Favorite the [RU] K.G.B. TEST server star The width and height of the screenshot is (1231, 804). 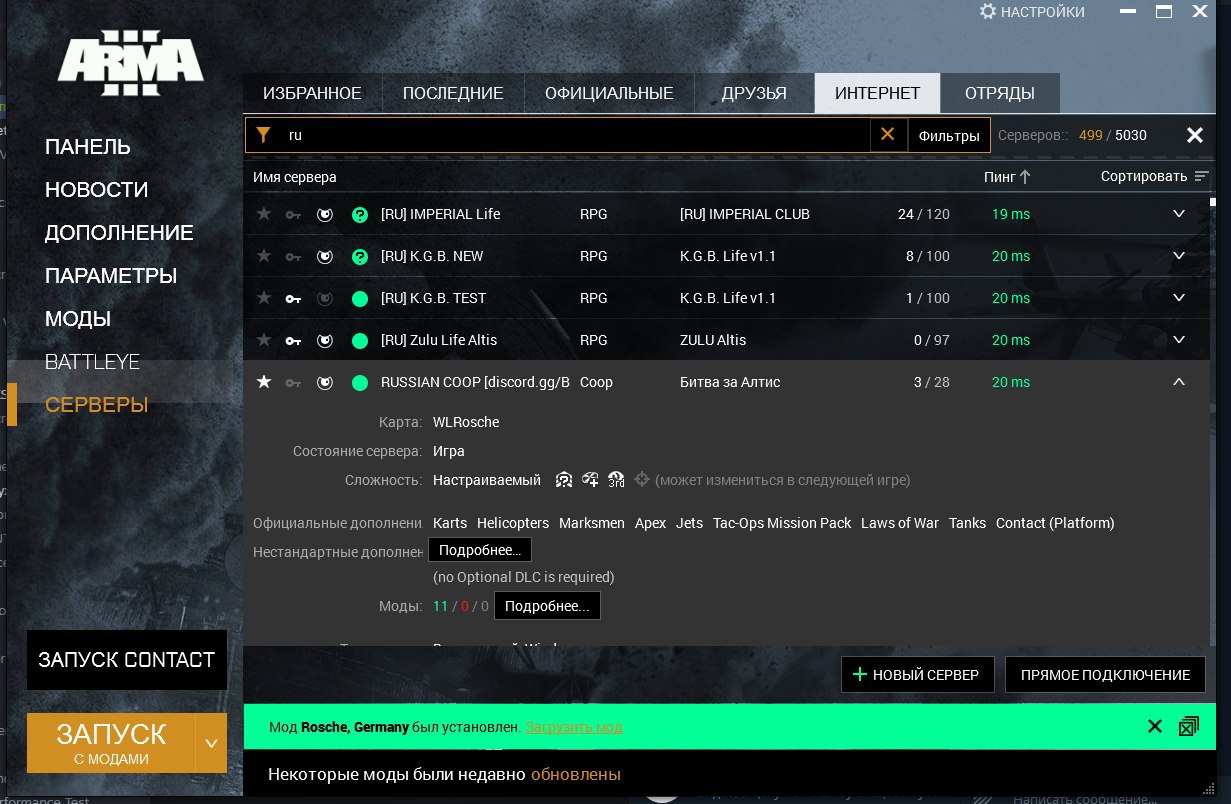click(x=264, y=298)
